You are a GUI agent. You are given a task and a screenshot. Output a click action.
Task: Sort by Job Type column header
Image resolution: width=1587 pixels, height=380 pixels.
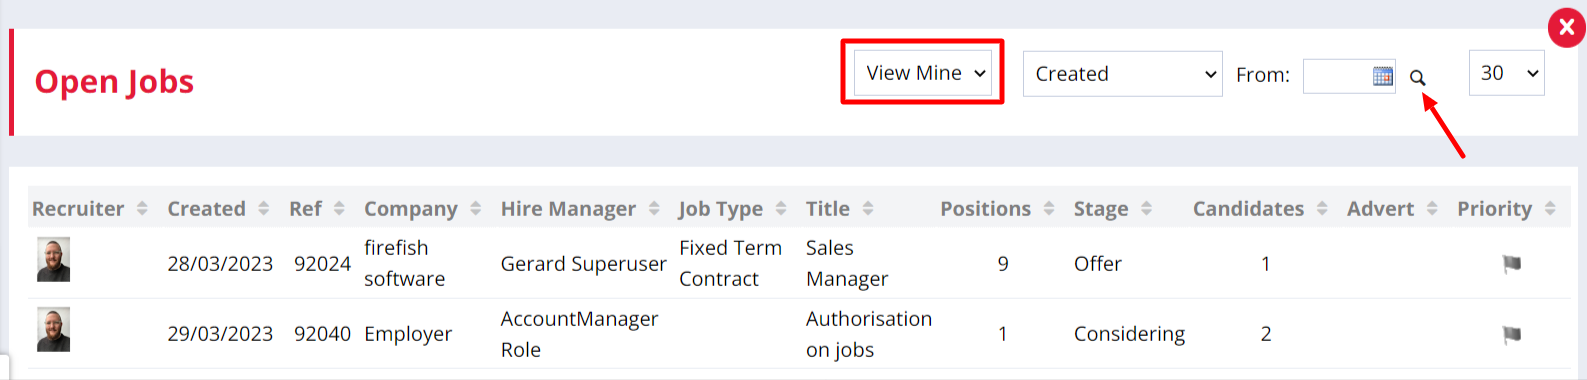[x=732, y=208]
